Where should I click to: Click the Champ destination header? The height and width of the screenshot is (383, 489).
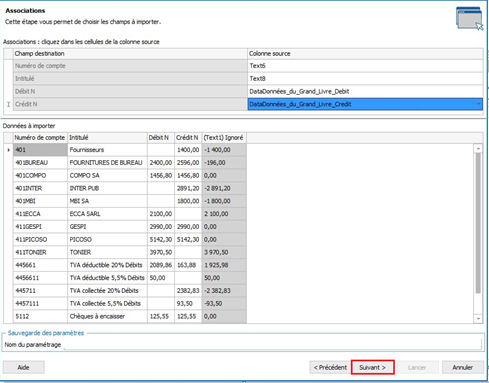[x=130, y=54]
